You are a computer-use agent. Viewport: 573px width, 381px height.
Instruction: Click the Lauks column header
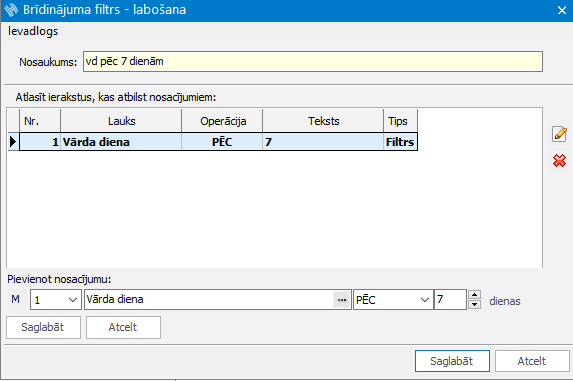121,121
